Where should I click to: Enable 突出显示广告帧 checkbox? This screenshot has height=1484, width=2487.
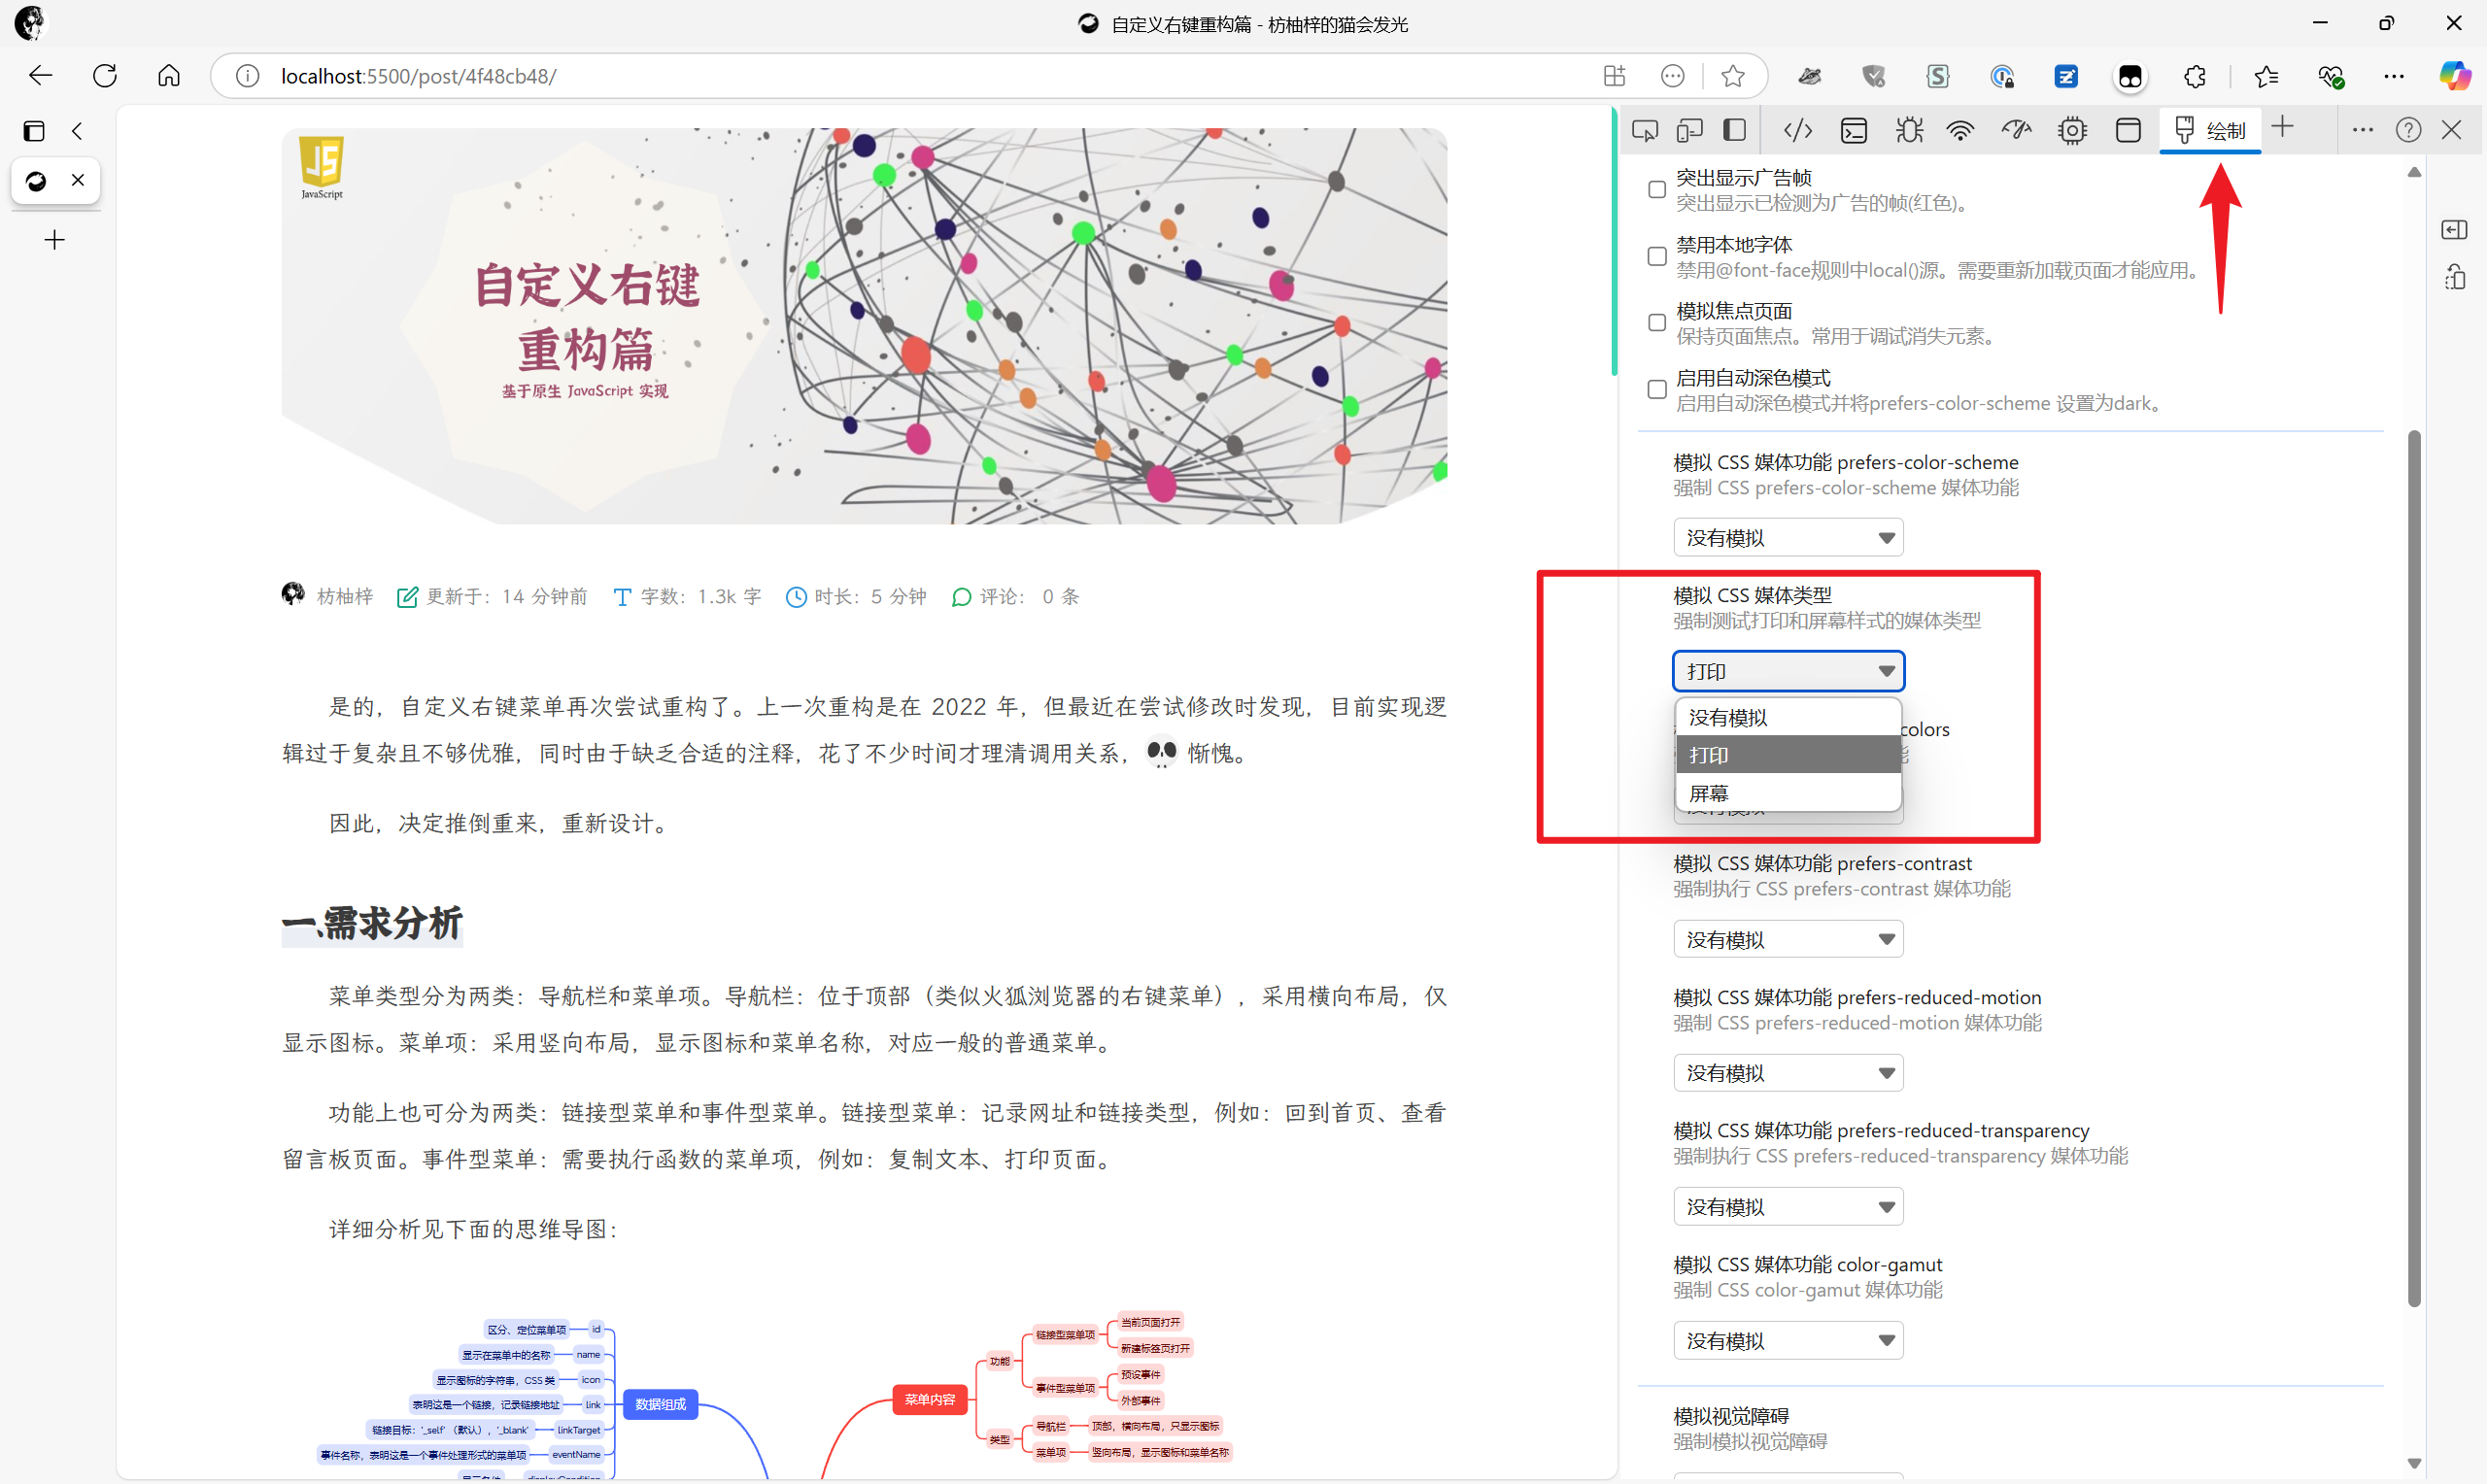[x=1657, y=190]
